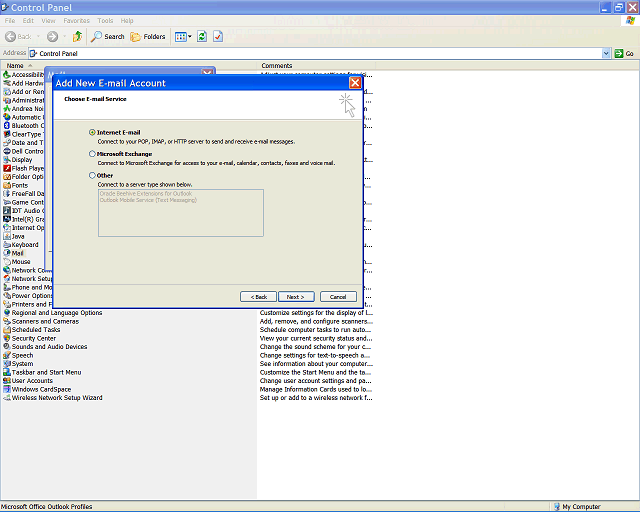640x512 pixels.
Task: Toggle the Folders pane button
Action: 148,37
